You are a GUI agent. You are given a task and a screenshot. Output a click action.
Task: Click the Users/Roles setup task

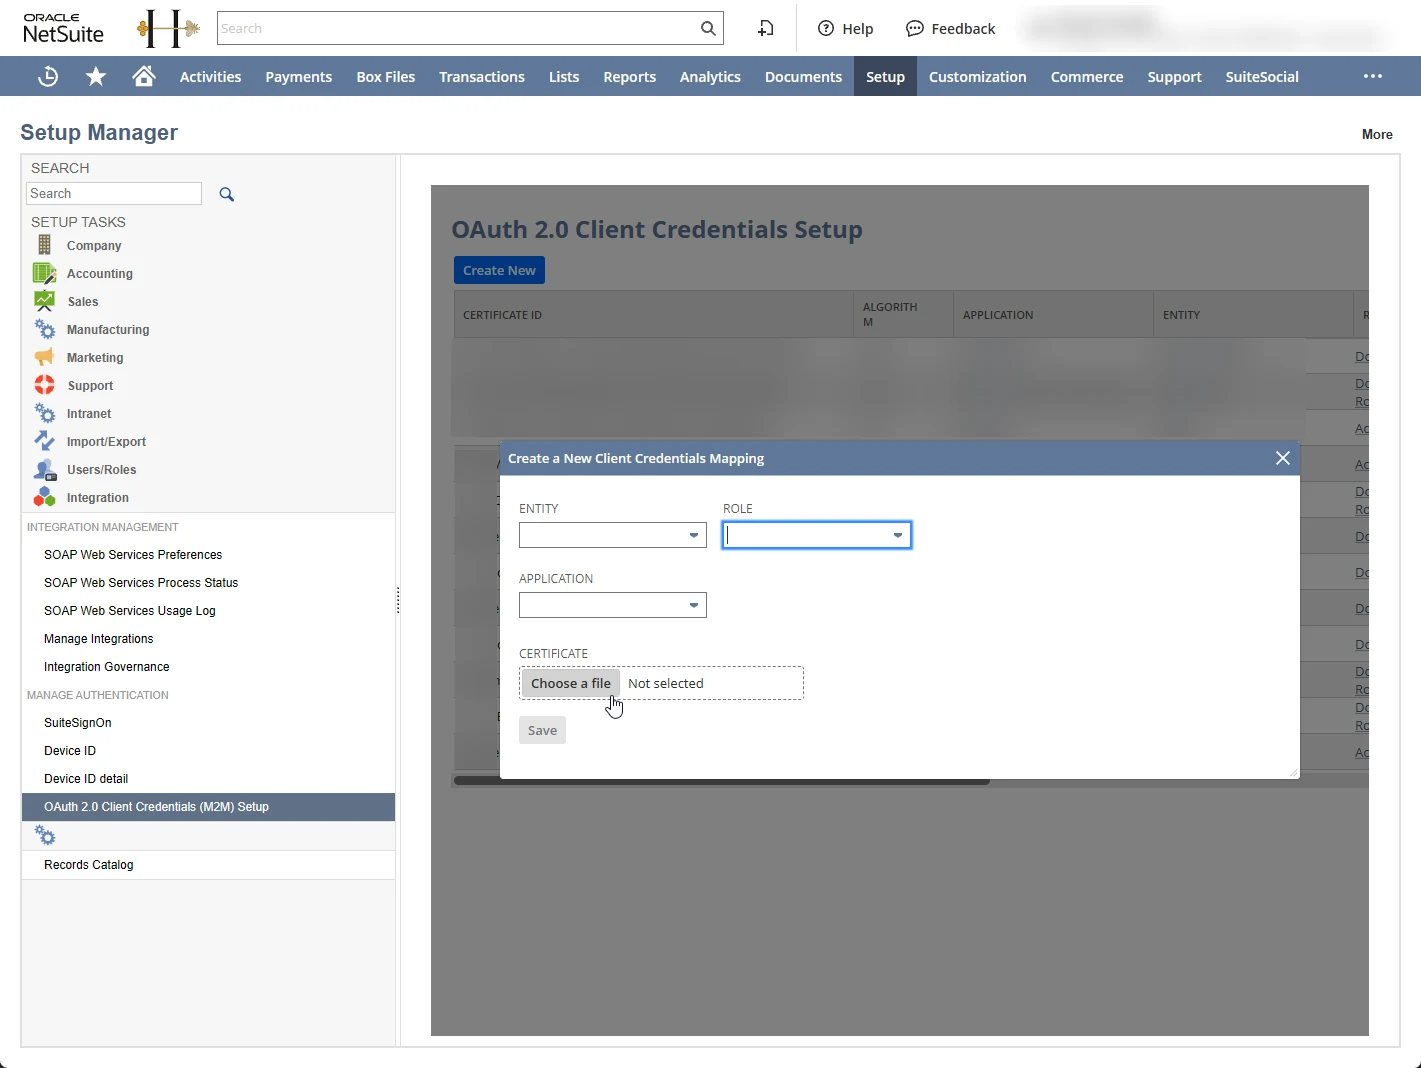pos(101,469)
